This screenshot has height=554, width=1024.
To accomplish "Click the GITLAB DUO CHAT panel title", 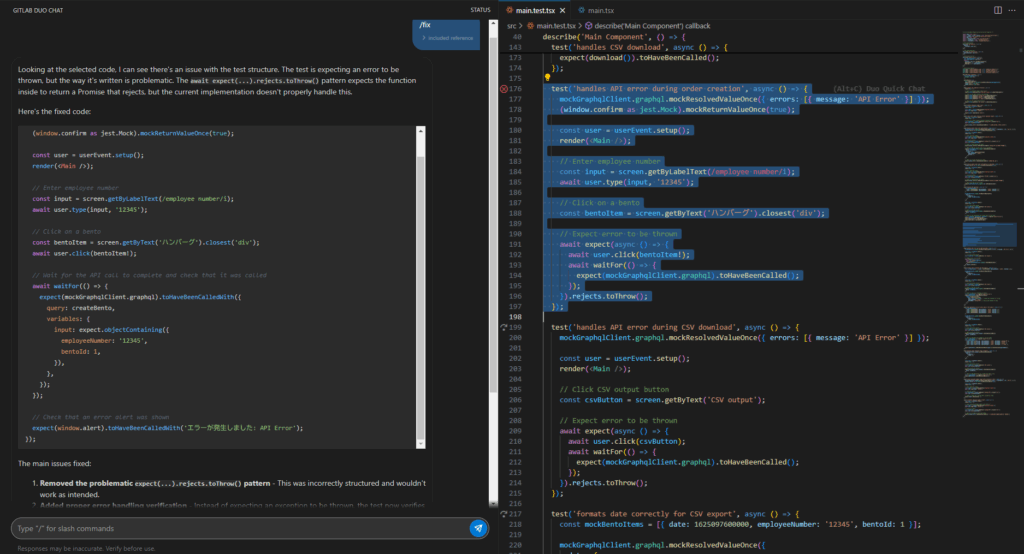I will (38, 10).
